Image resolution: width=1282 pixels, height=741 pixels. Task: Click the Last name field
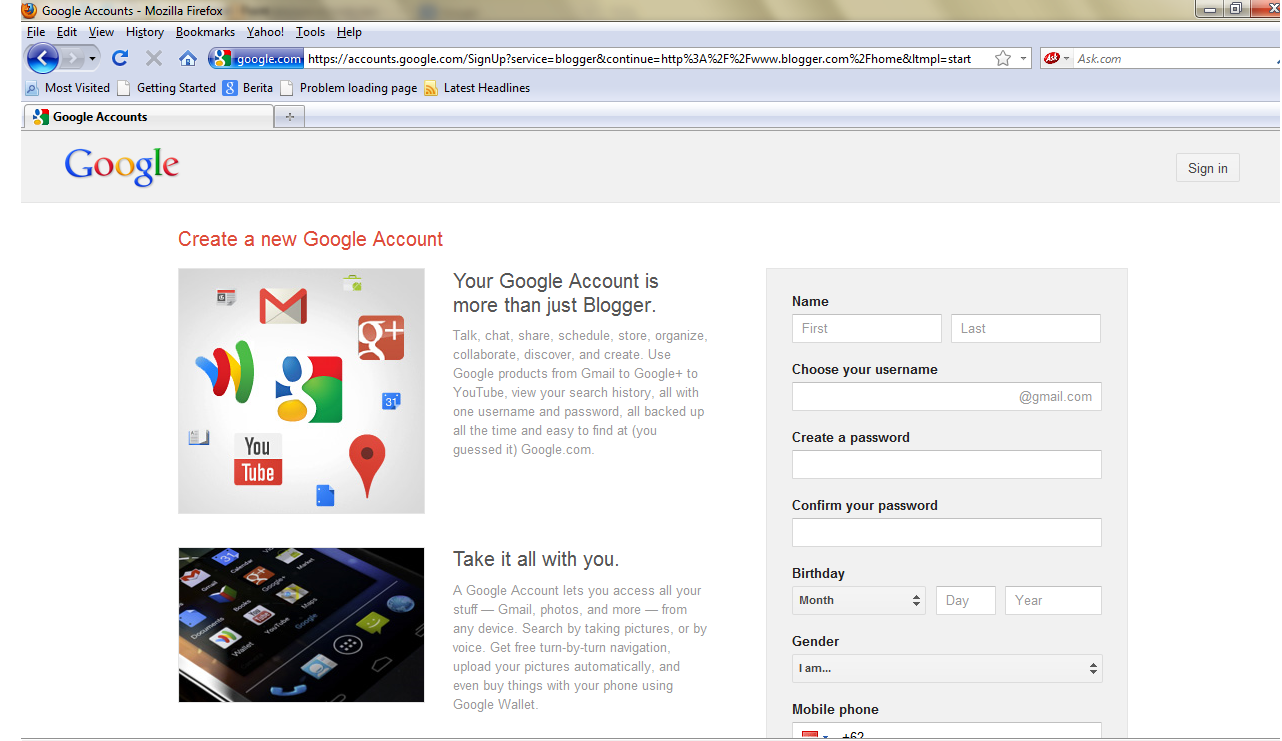pos(1026,328)
